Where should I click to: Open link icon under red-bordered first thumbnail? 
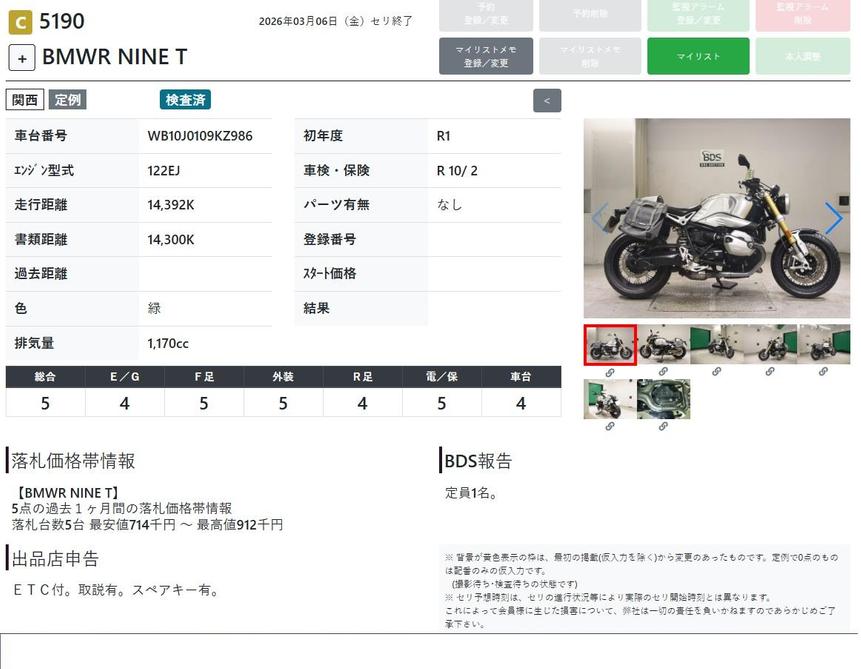(x=610, y=372)
